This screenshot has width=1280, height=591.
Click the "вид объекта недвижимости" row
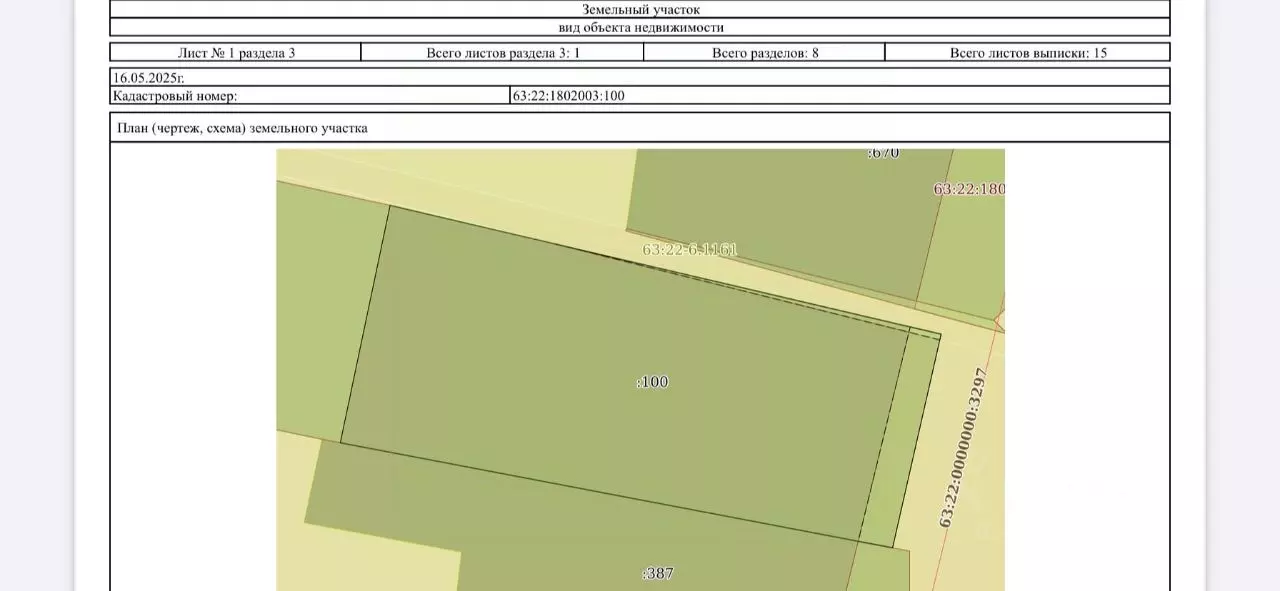click(x=640, y=28)
